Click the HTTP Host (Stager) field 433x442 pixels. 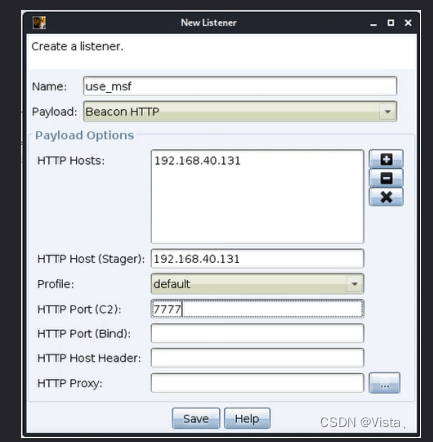point(257,259)
